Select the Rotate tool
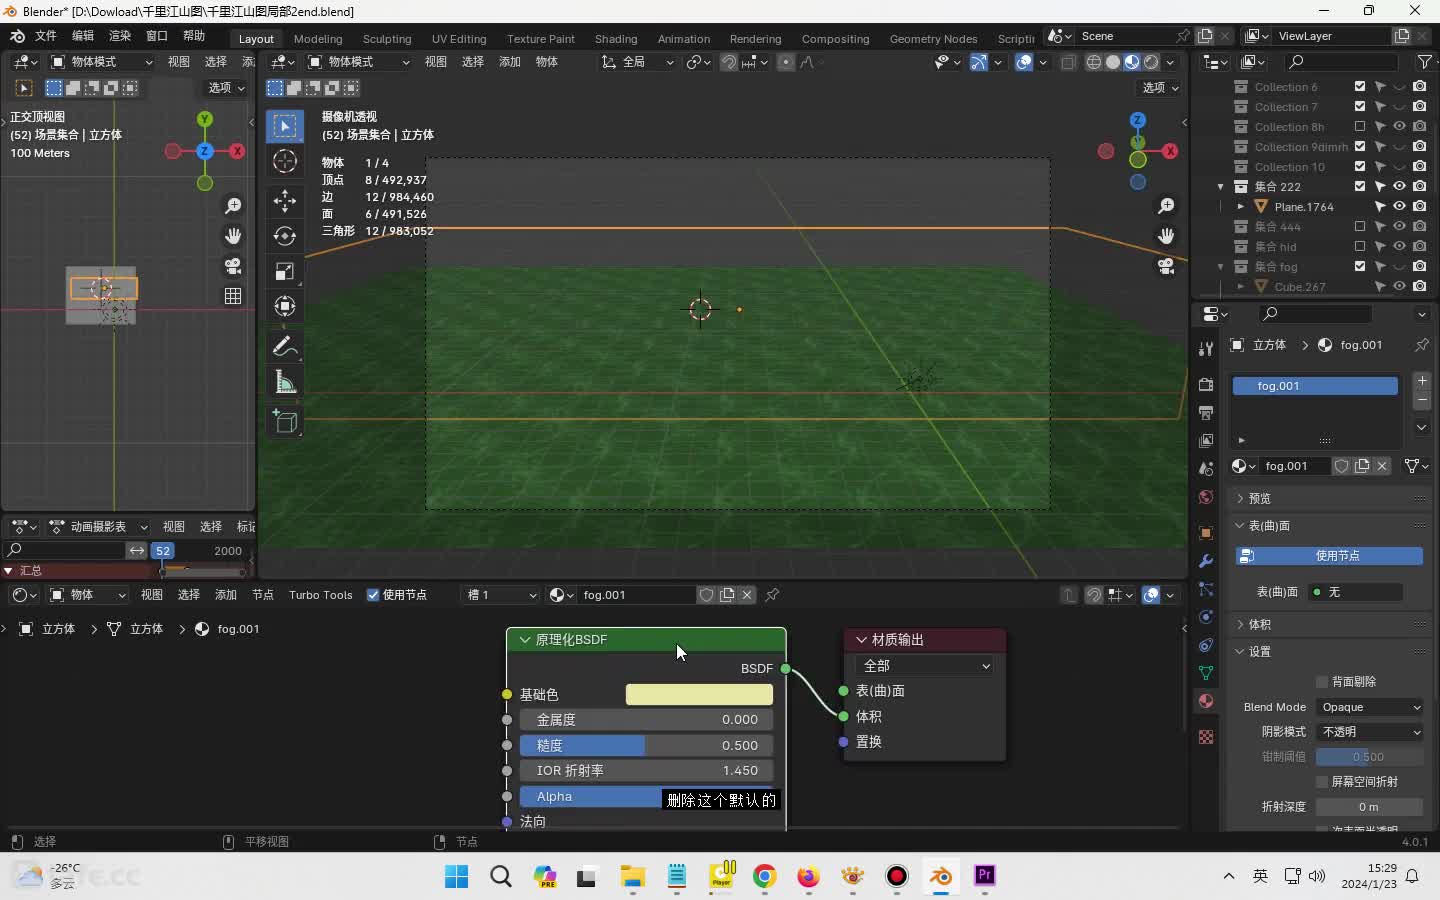Image resolution: width=1440 pixels, height=900 pixels. (285, 236)
